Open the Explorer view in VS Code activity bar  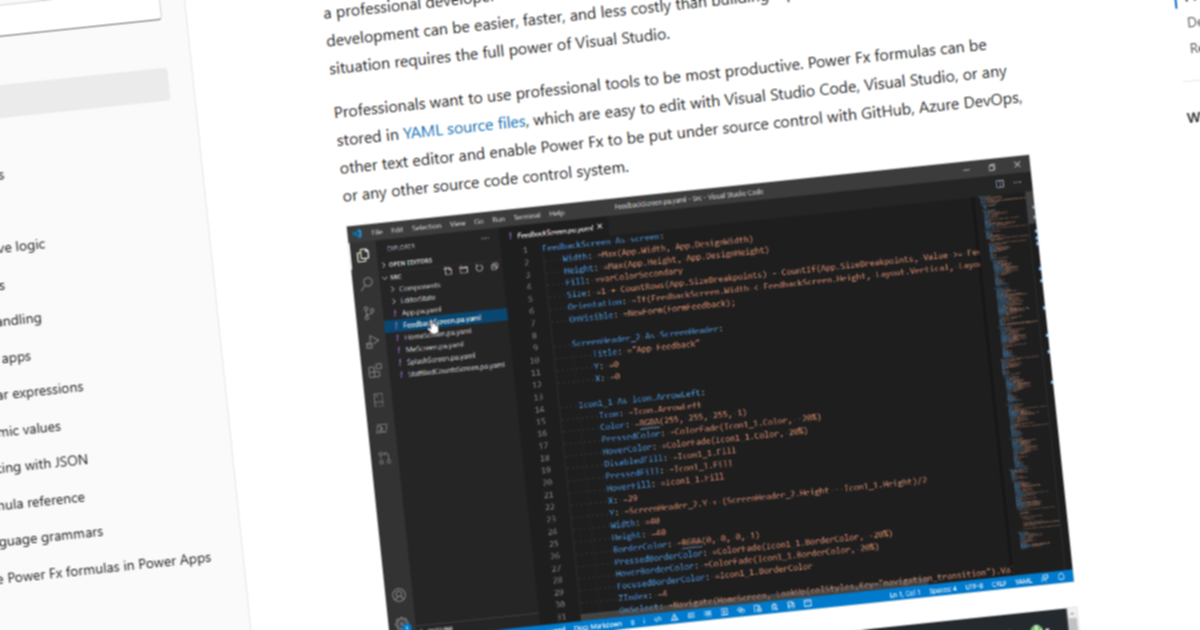(362, 255)
